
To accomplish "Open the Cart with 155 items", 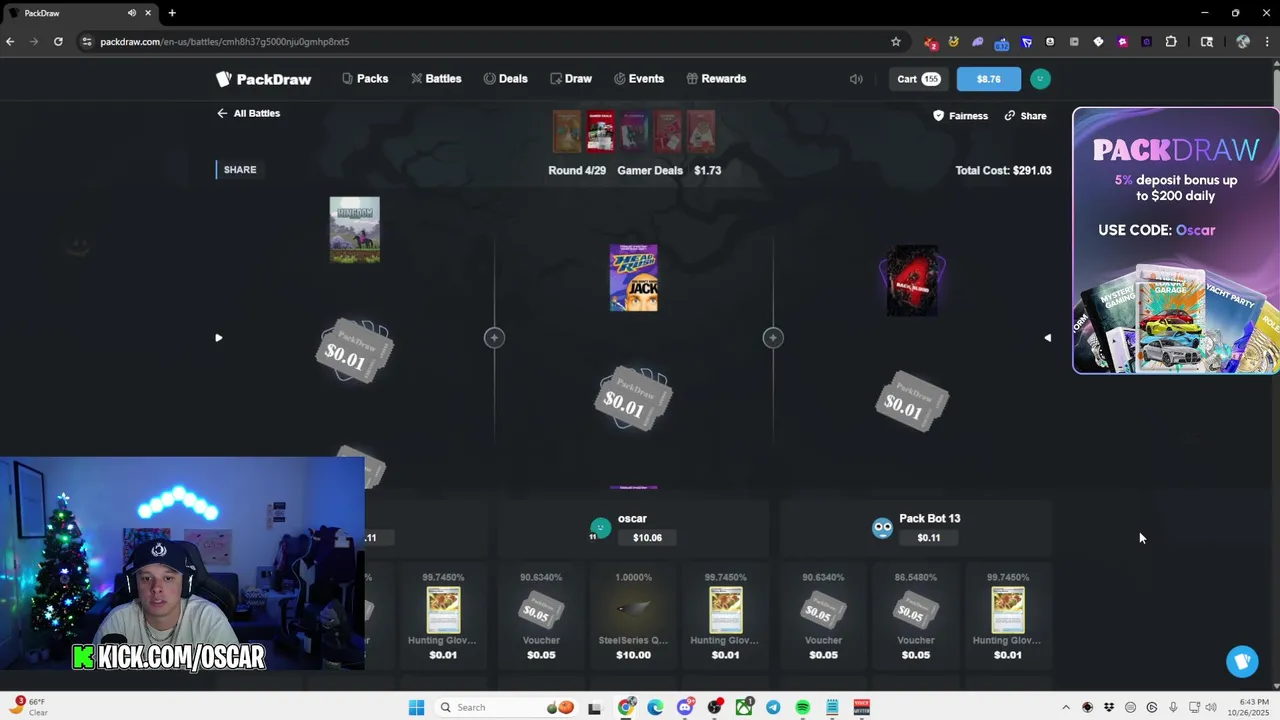I will point(918,79).
